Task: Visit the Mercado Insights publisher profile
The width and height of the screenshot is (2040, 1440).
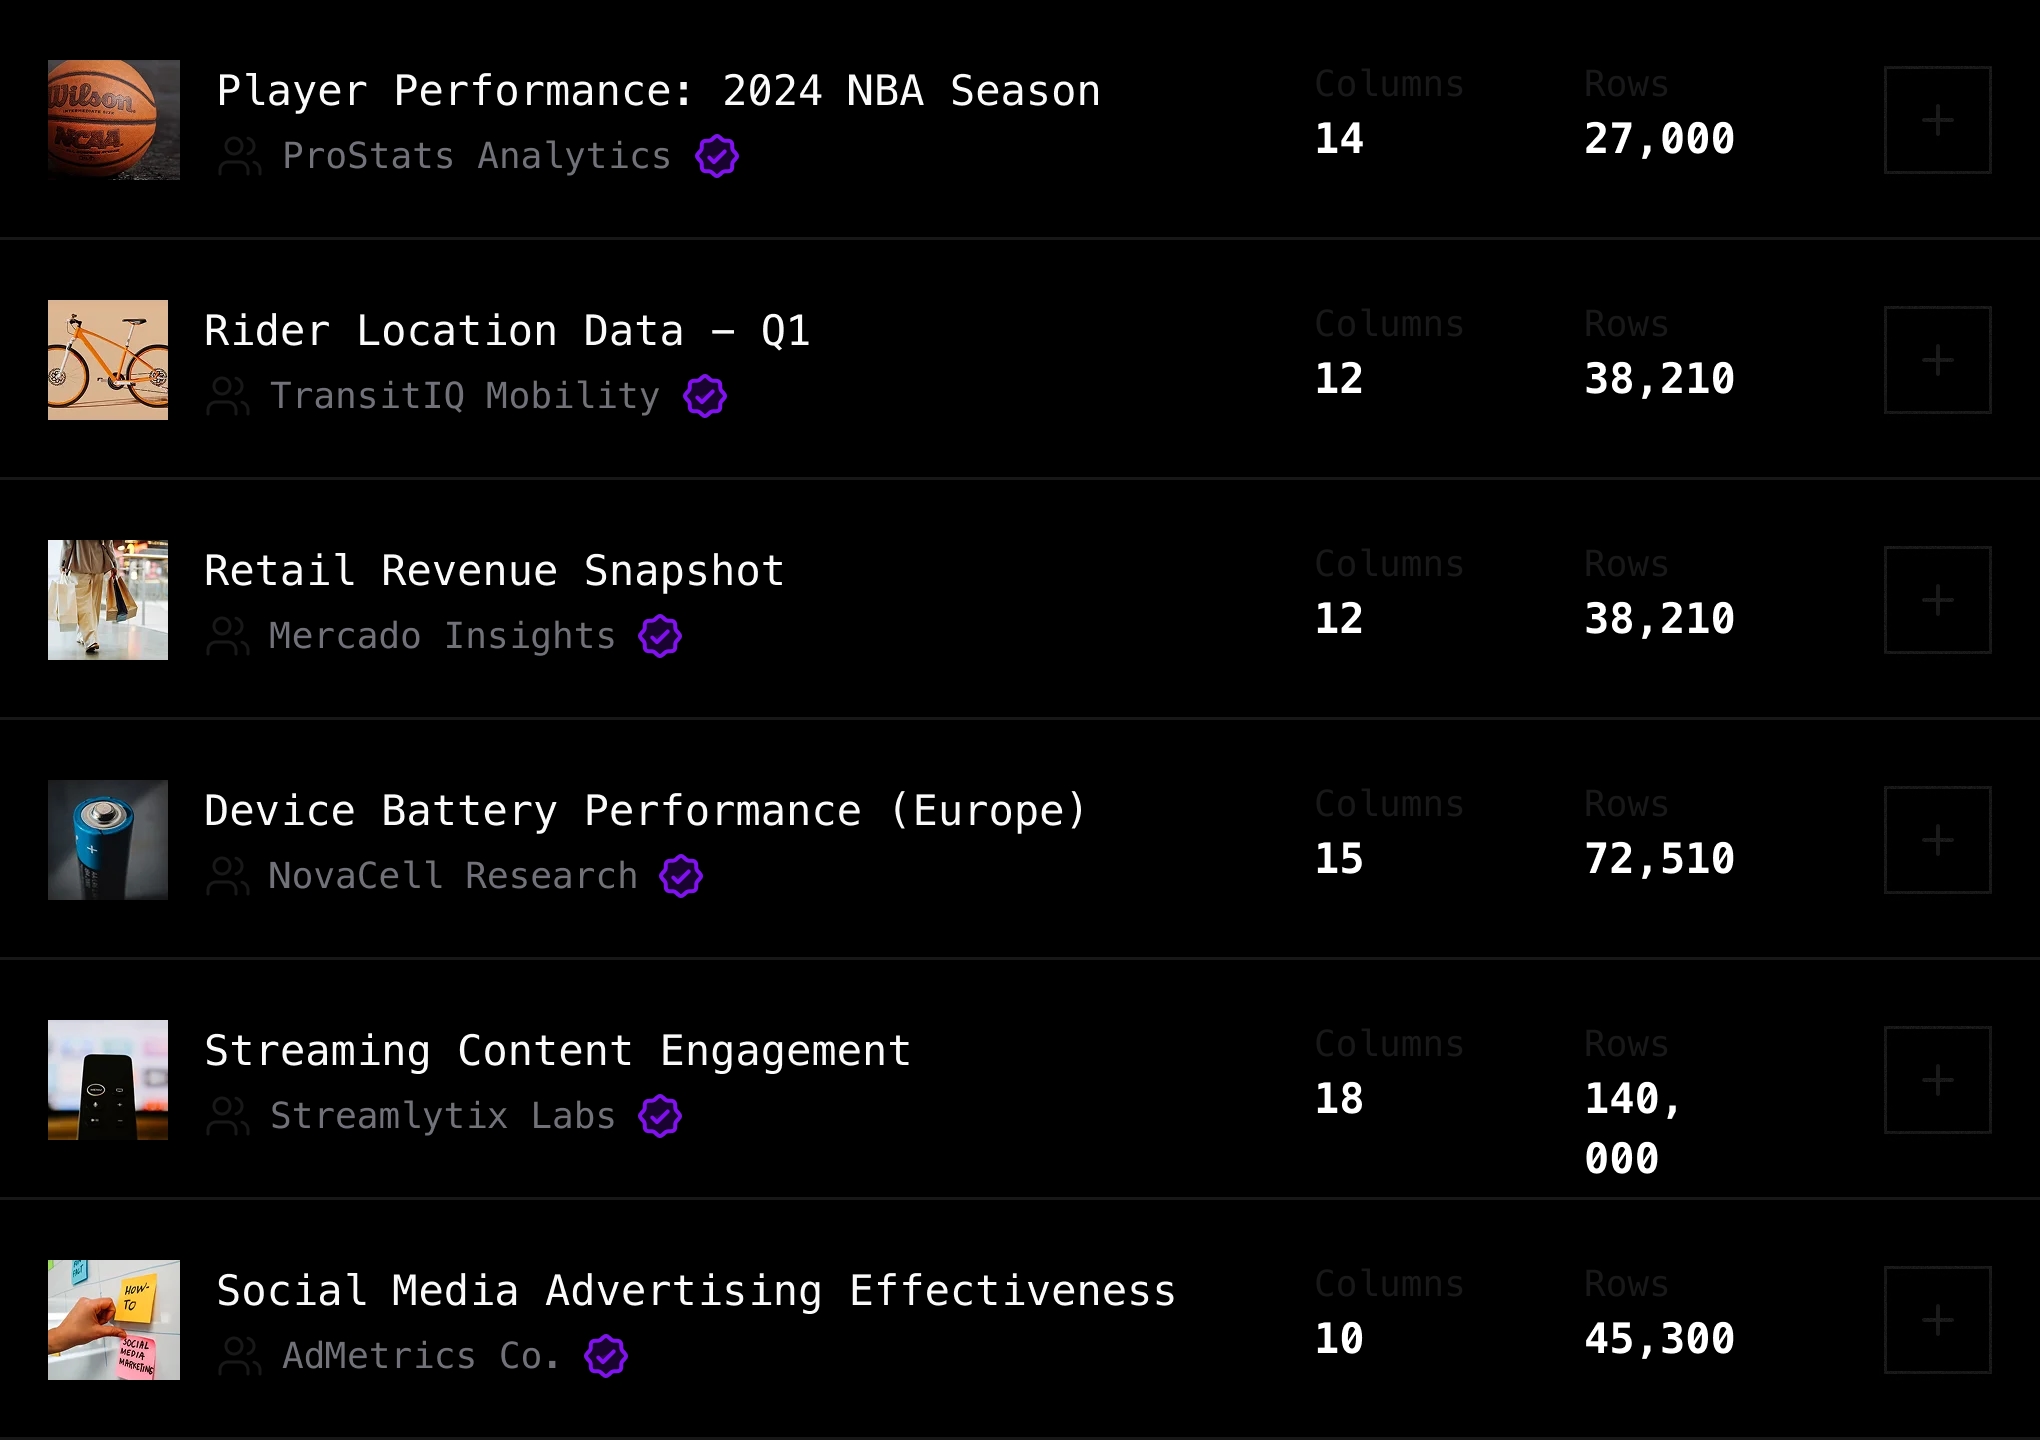Action: [x=442, y=636]
